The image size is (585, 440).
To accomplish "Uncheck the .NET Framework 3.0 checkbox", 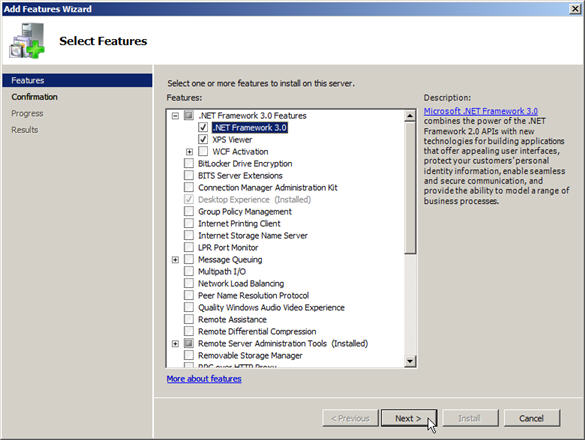I will (x=203, y=127).
